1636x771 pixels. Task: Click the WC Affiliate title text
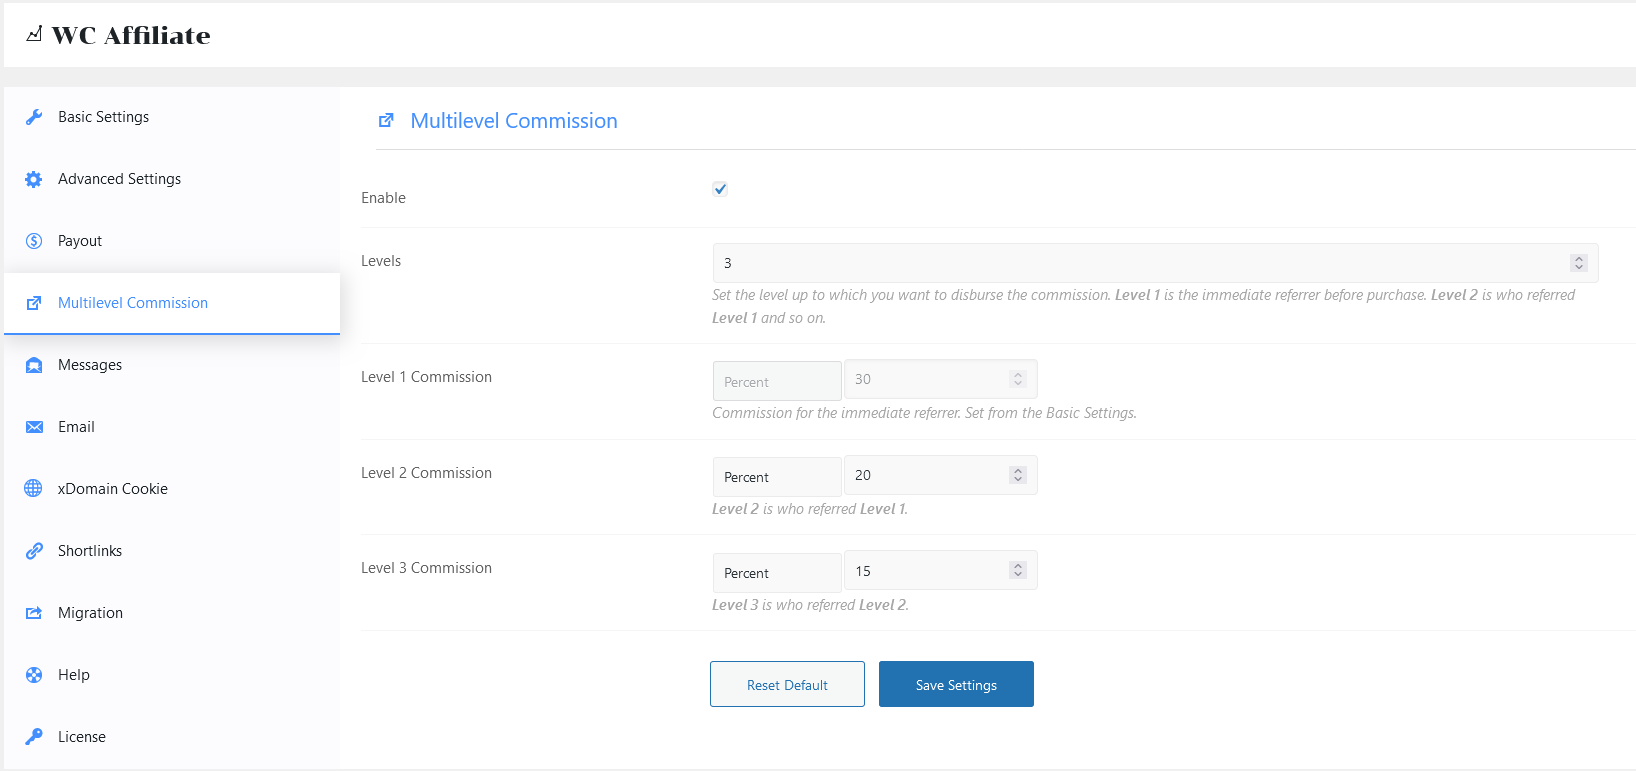[131, 35]
